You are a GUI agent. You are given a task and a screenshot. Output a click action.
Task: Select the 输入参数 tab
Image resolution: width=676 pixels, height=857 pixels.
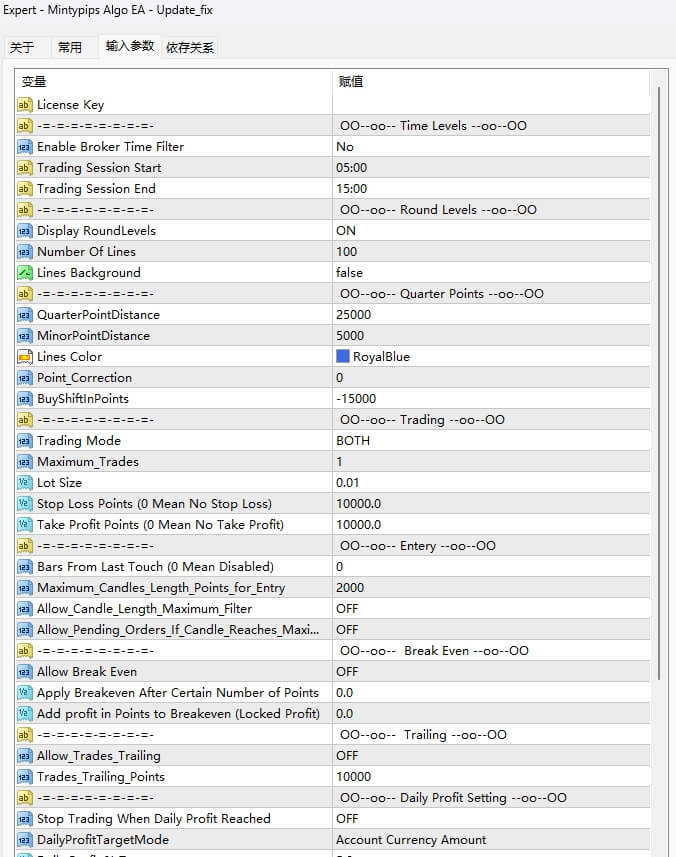click(130, 46)
